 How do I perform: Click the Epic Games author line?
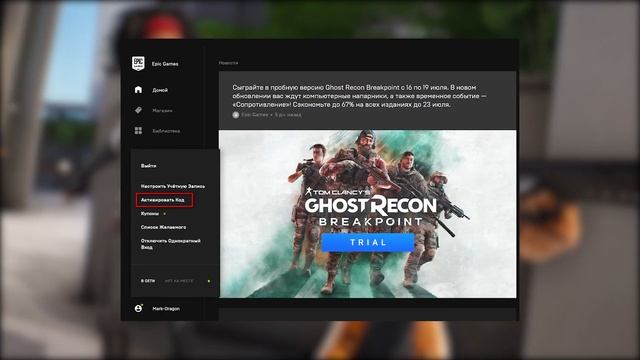(267, 115)
